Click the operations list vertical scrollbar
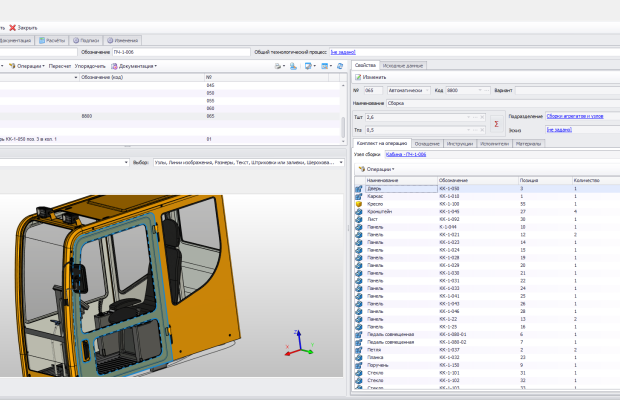This screenshot has height=400, width=620. (343, 126)
